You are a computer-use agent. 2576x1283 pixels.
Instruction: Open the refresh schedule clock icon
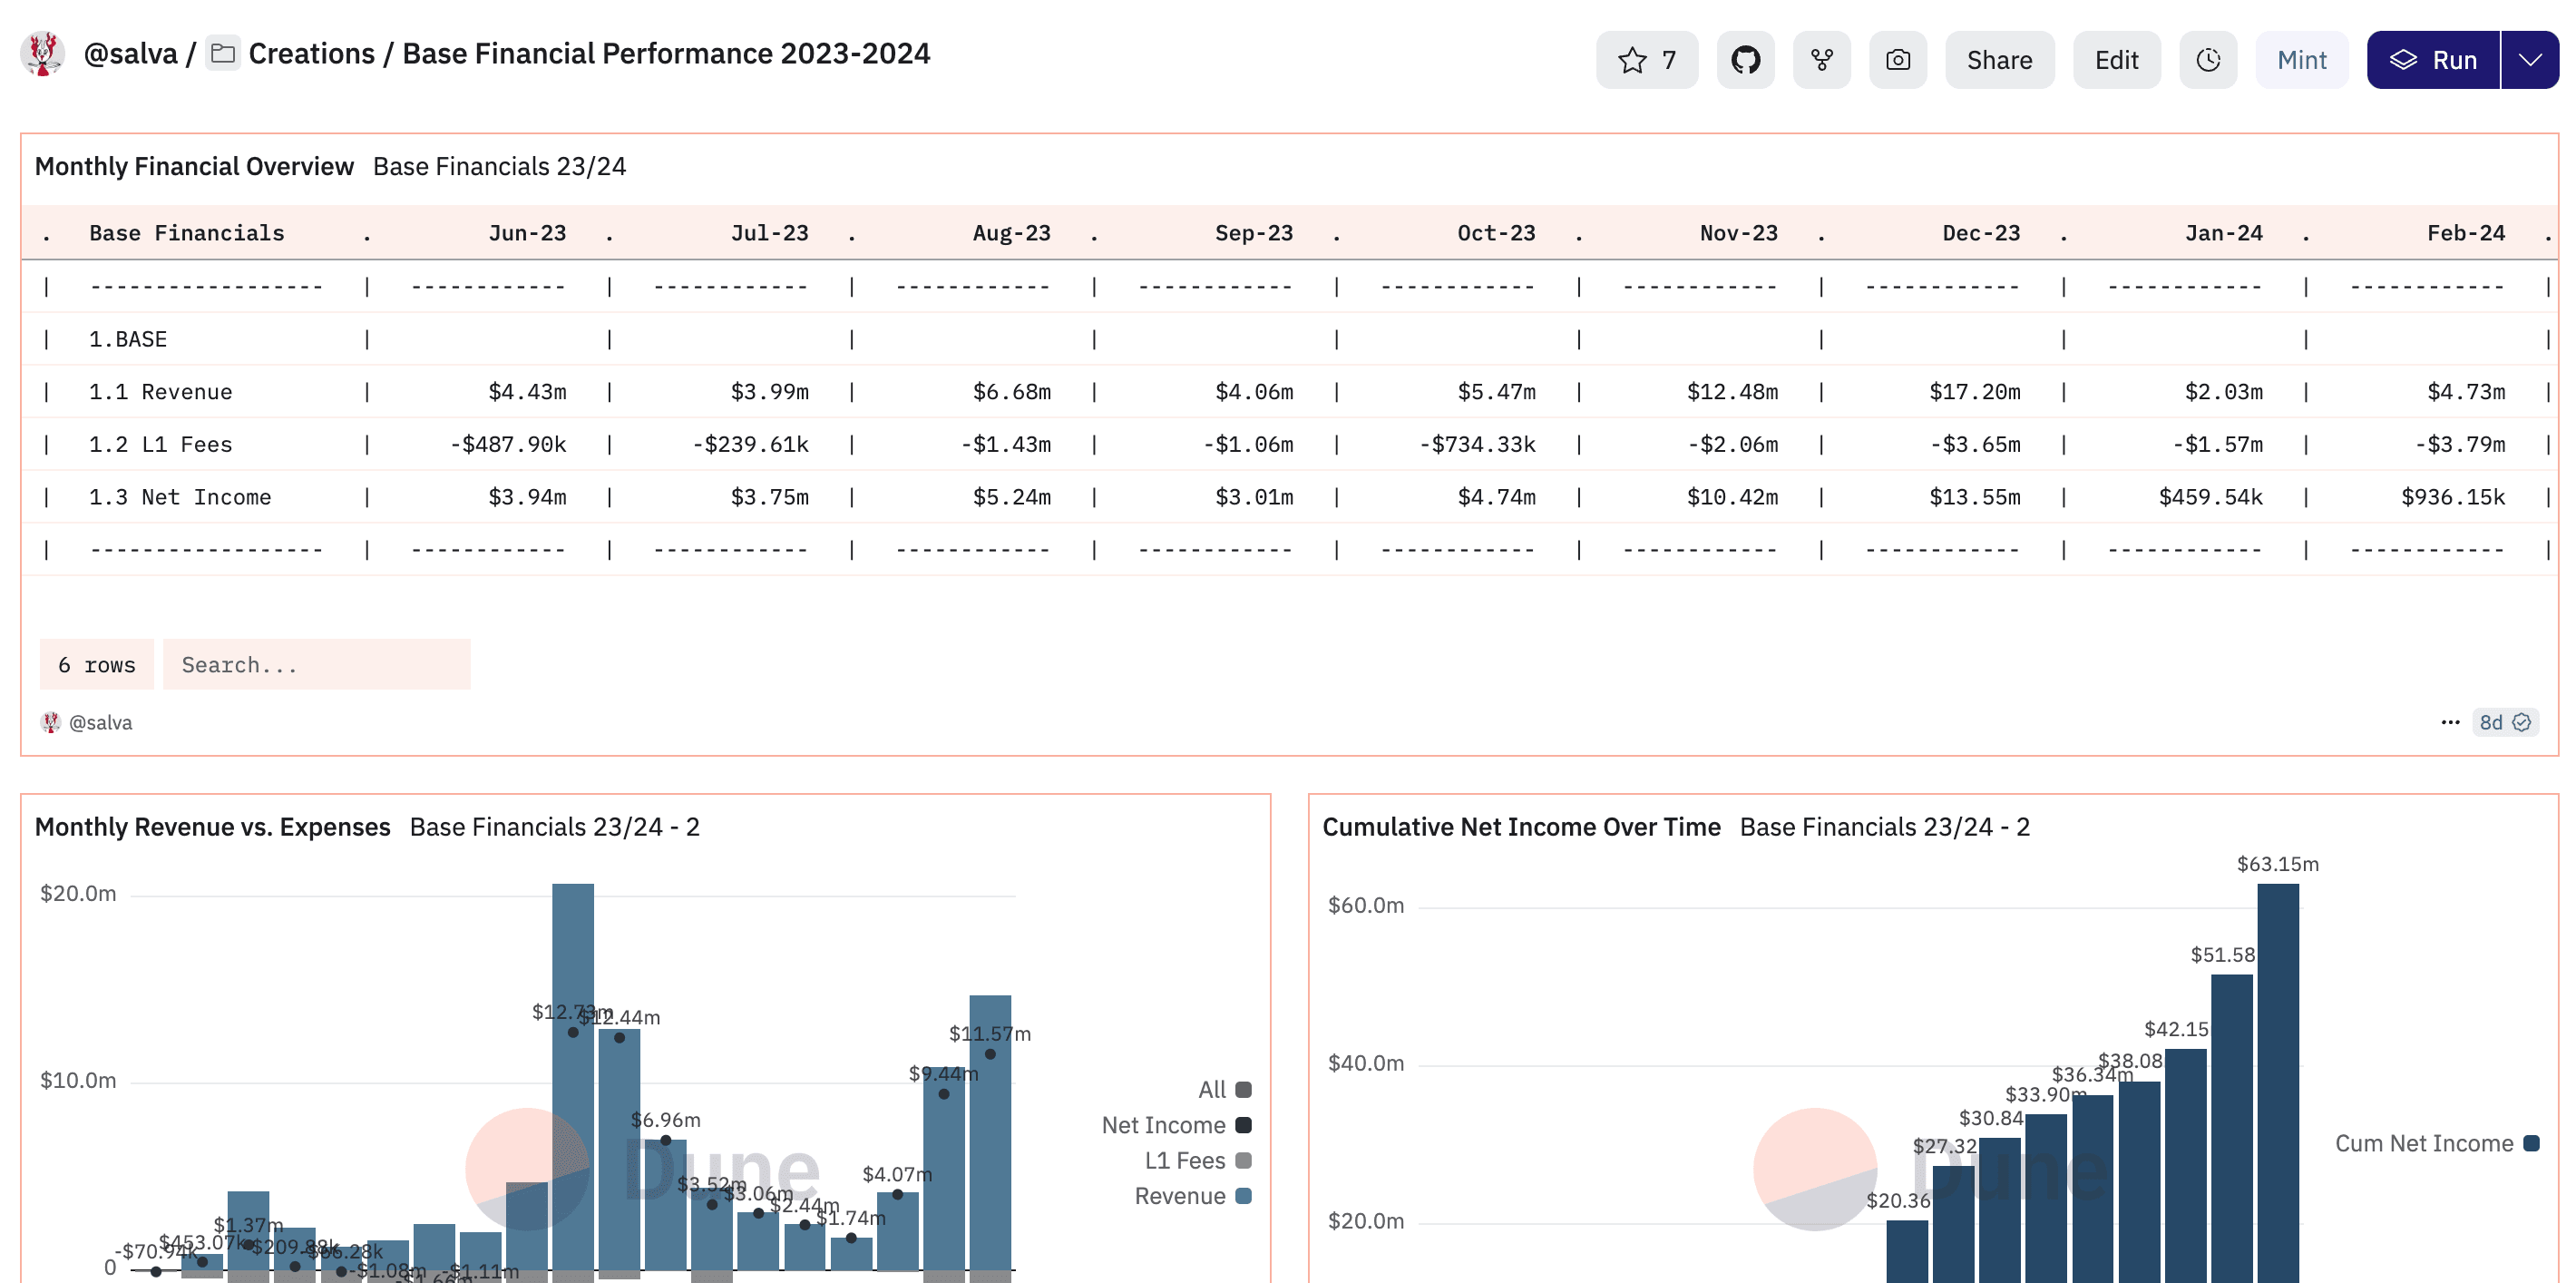(2208, 60)
